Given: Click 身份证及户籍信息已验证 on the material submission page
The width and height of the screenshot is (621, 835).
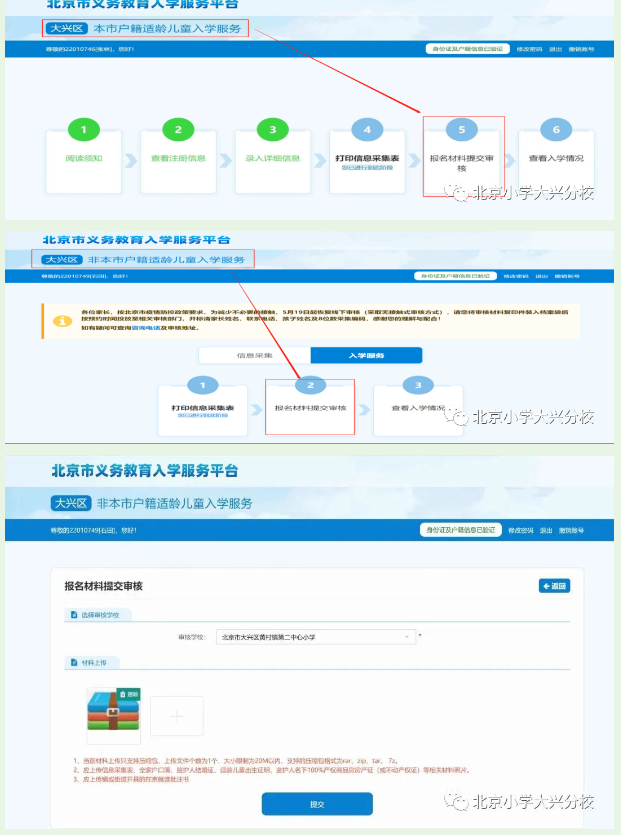Looking at the screenshot, I should pos(458,529).
